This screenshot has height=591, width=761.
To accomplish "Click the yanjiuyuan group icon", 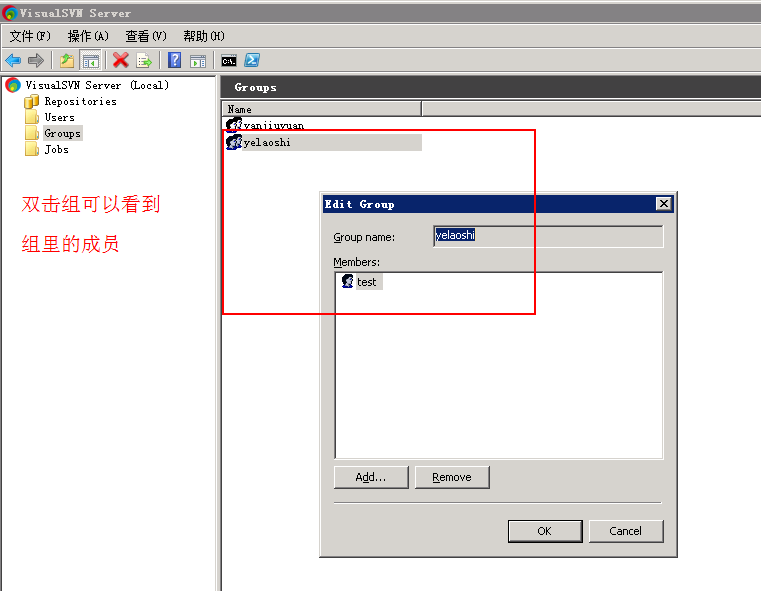I will pyautogui.click(x=234, y=124).
